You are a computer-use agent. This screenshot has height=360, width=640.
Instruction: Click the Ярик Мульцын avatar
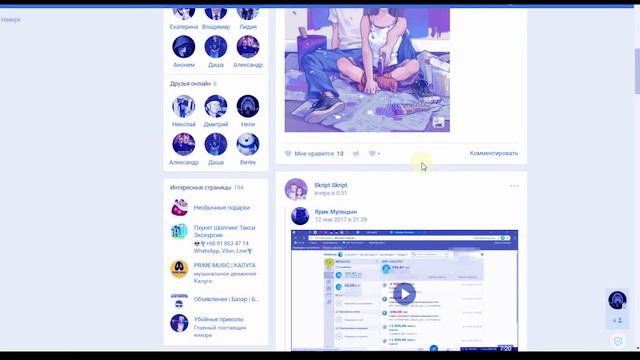[300, 216]
